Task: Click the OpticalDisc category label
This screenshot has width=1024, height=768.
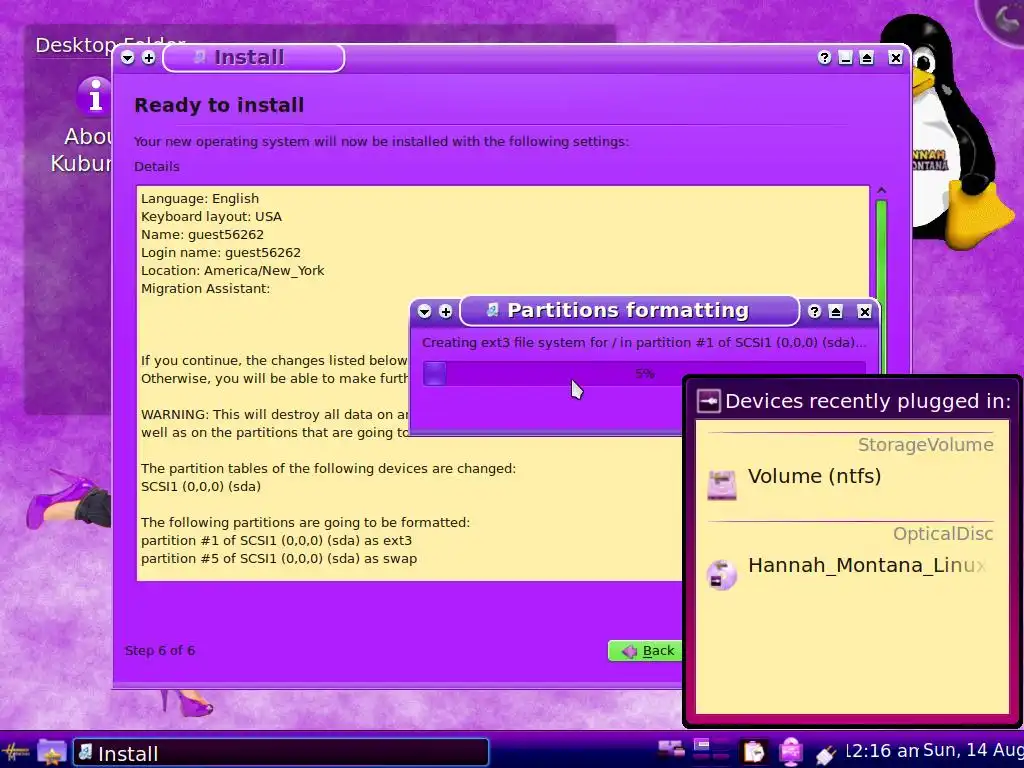Action: point(943,534)
